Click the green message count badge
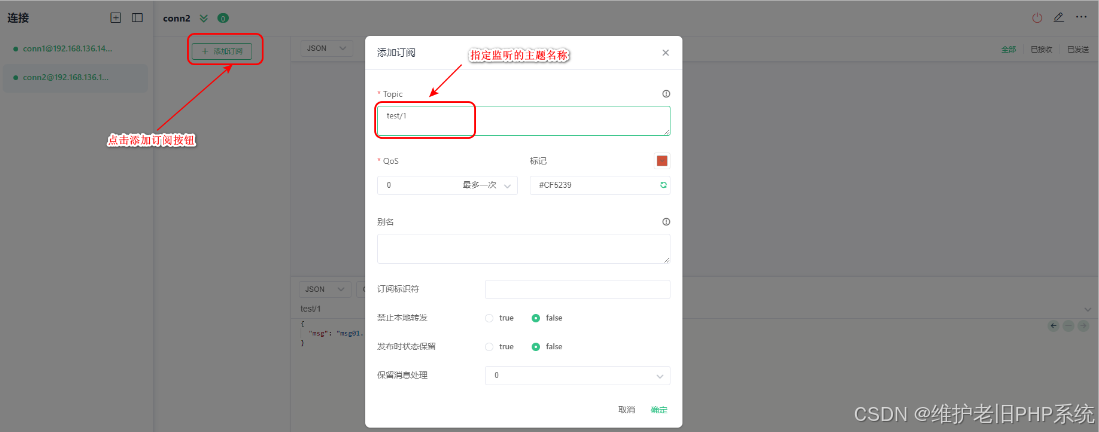This screenshot has width=1099, height=432. [x=223, y=18]
